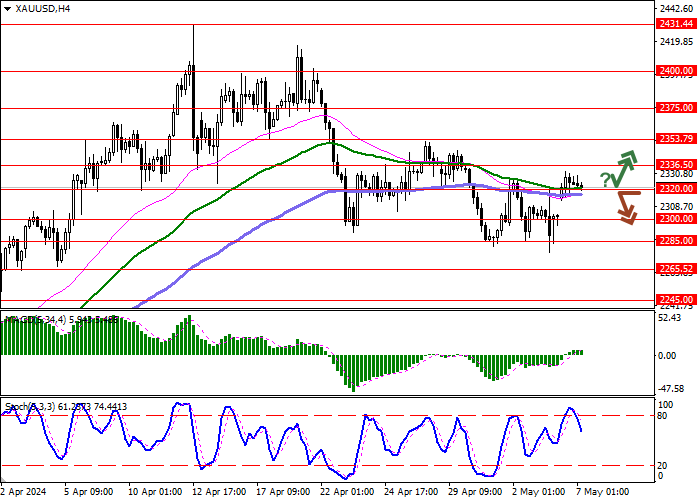Click the 29 Apr 09:00 date label
700x500 pixels.
click(476, 492)
